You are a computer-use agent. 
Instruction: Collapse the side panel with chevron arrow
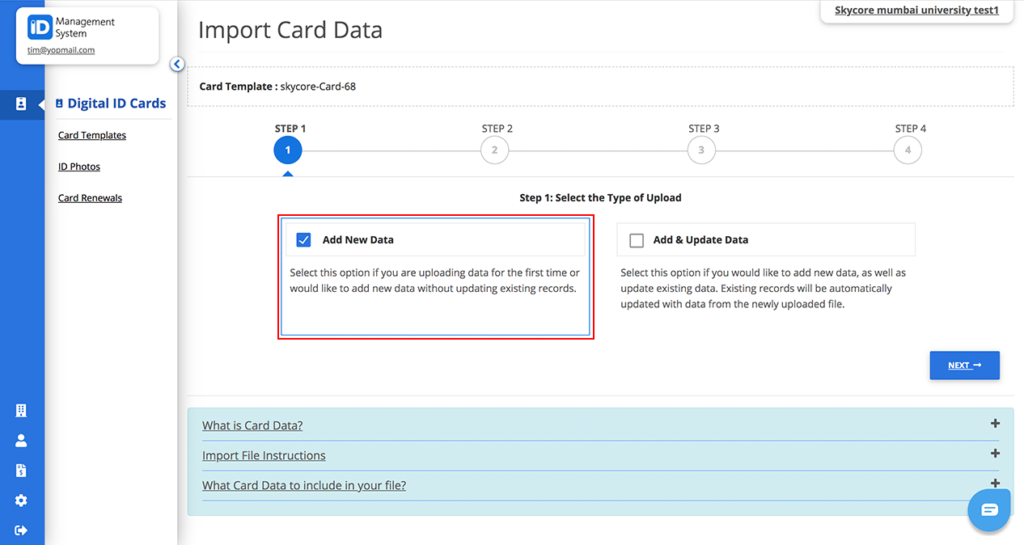(x=177, y=64)
